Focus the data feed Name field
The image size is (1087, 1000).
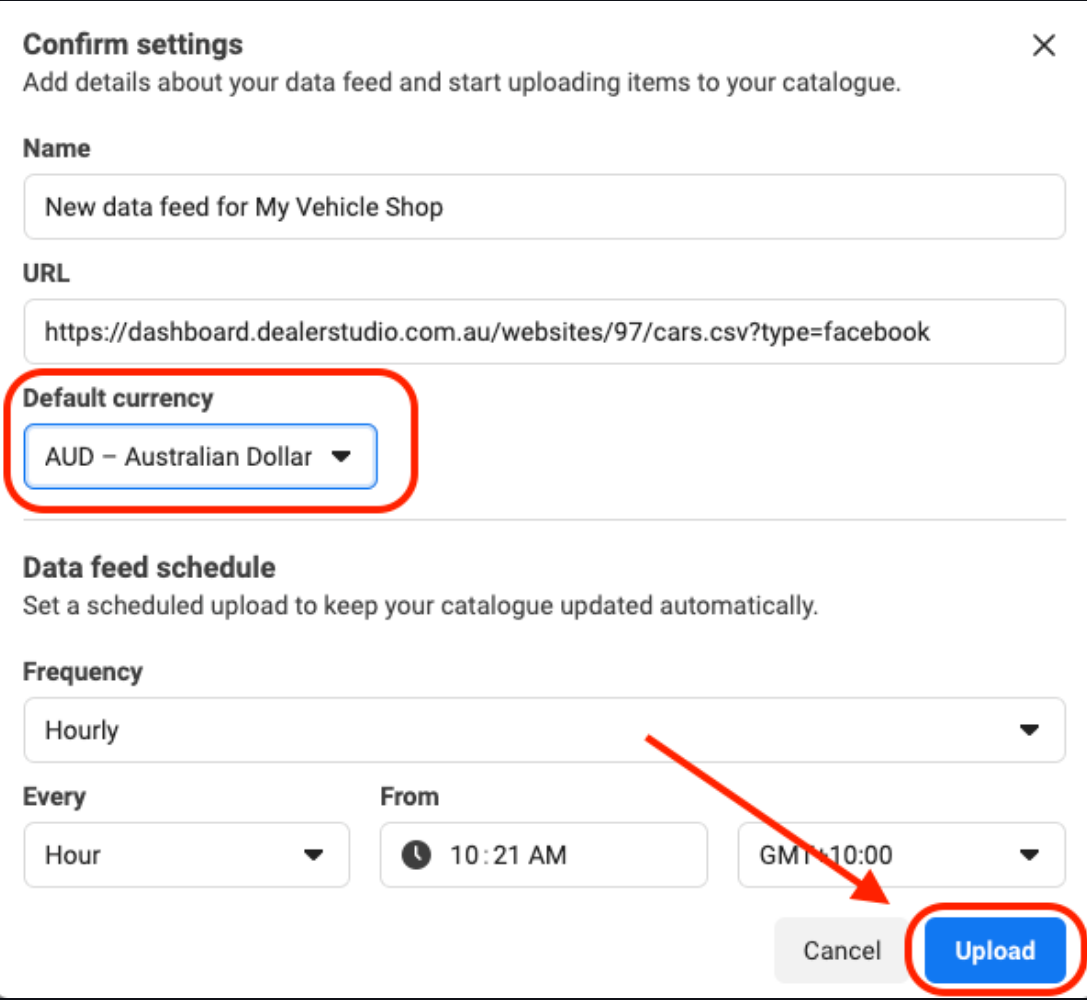(x=544, y=207)
